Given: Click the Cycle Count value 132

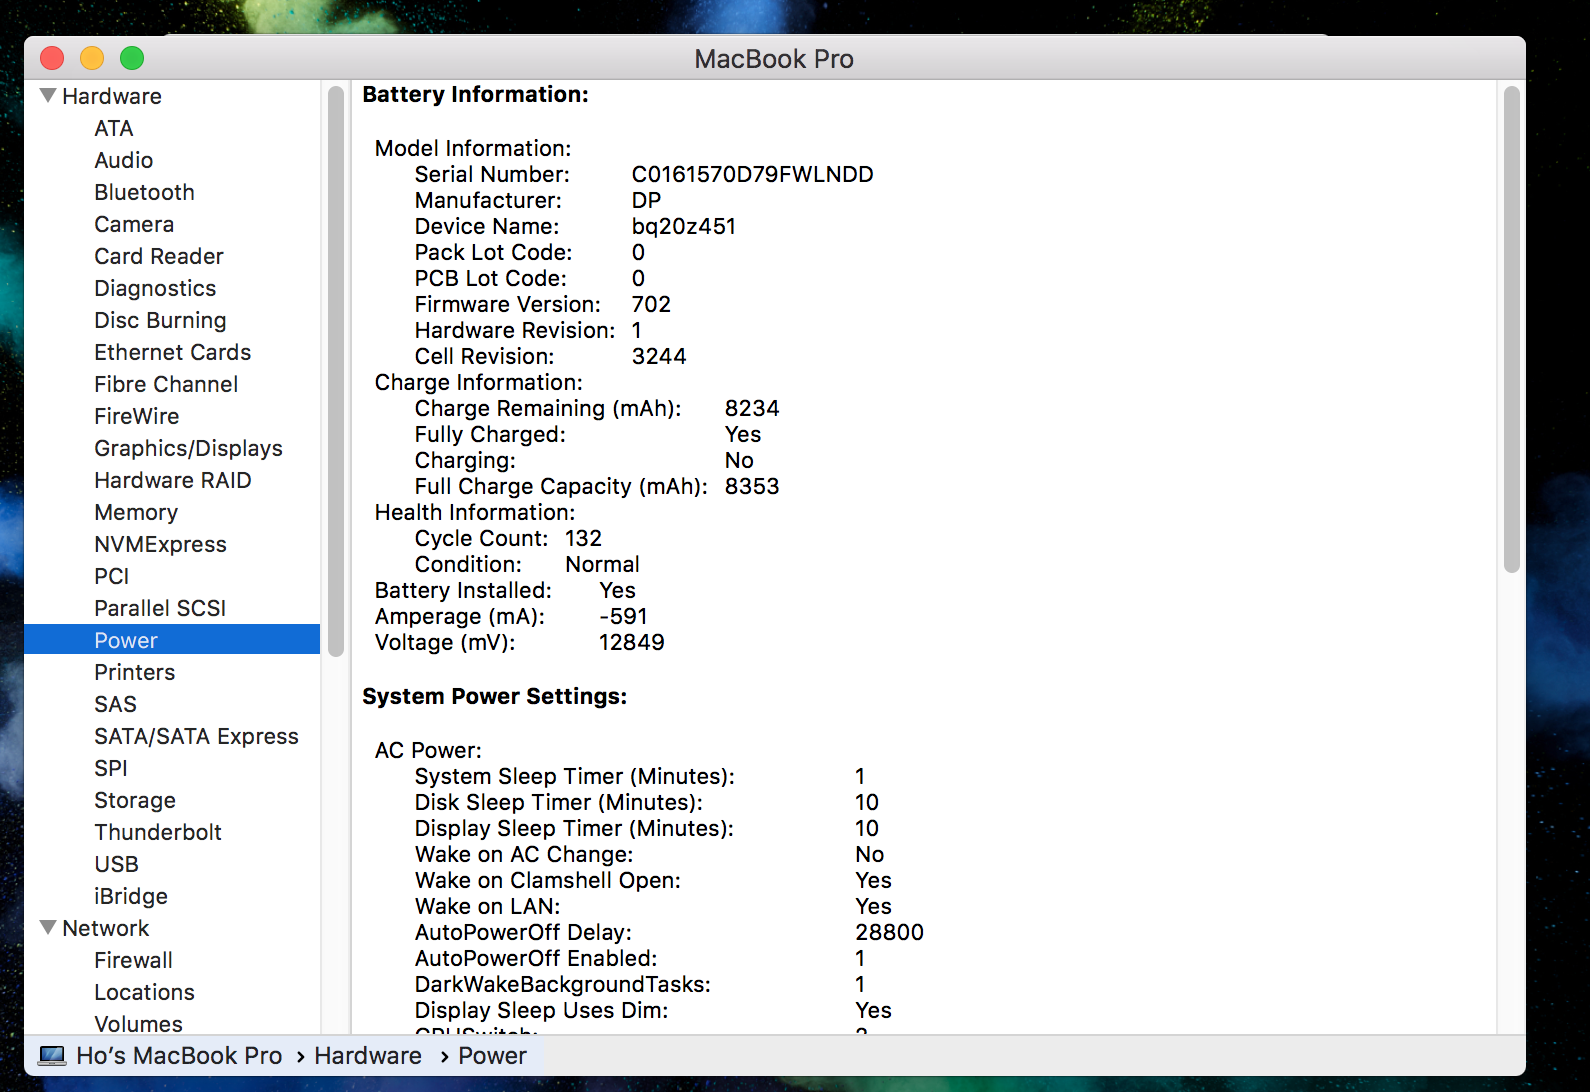Looking at the screenshot, I should pyautogui.click(x=583, y=538).
